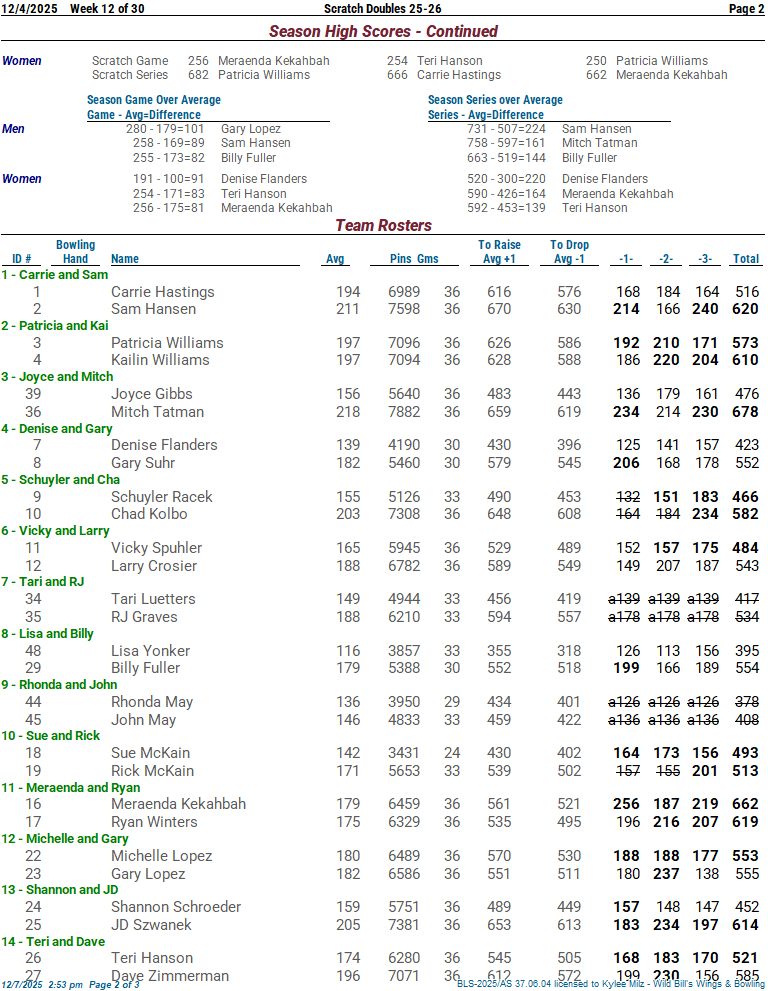Click 'Michelle Lopez' roster name
Viewport: 768px width, 991px height.
[x=161, y=856]
